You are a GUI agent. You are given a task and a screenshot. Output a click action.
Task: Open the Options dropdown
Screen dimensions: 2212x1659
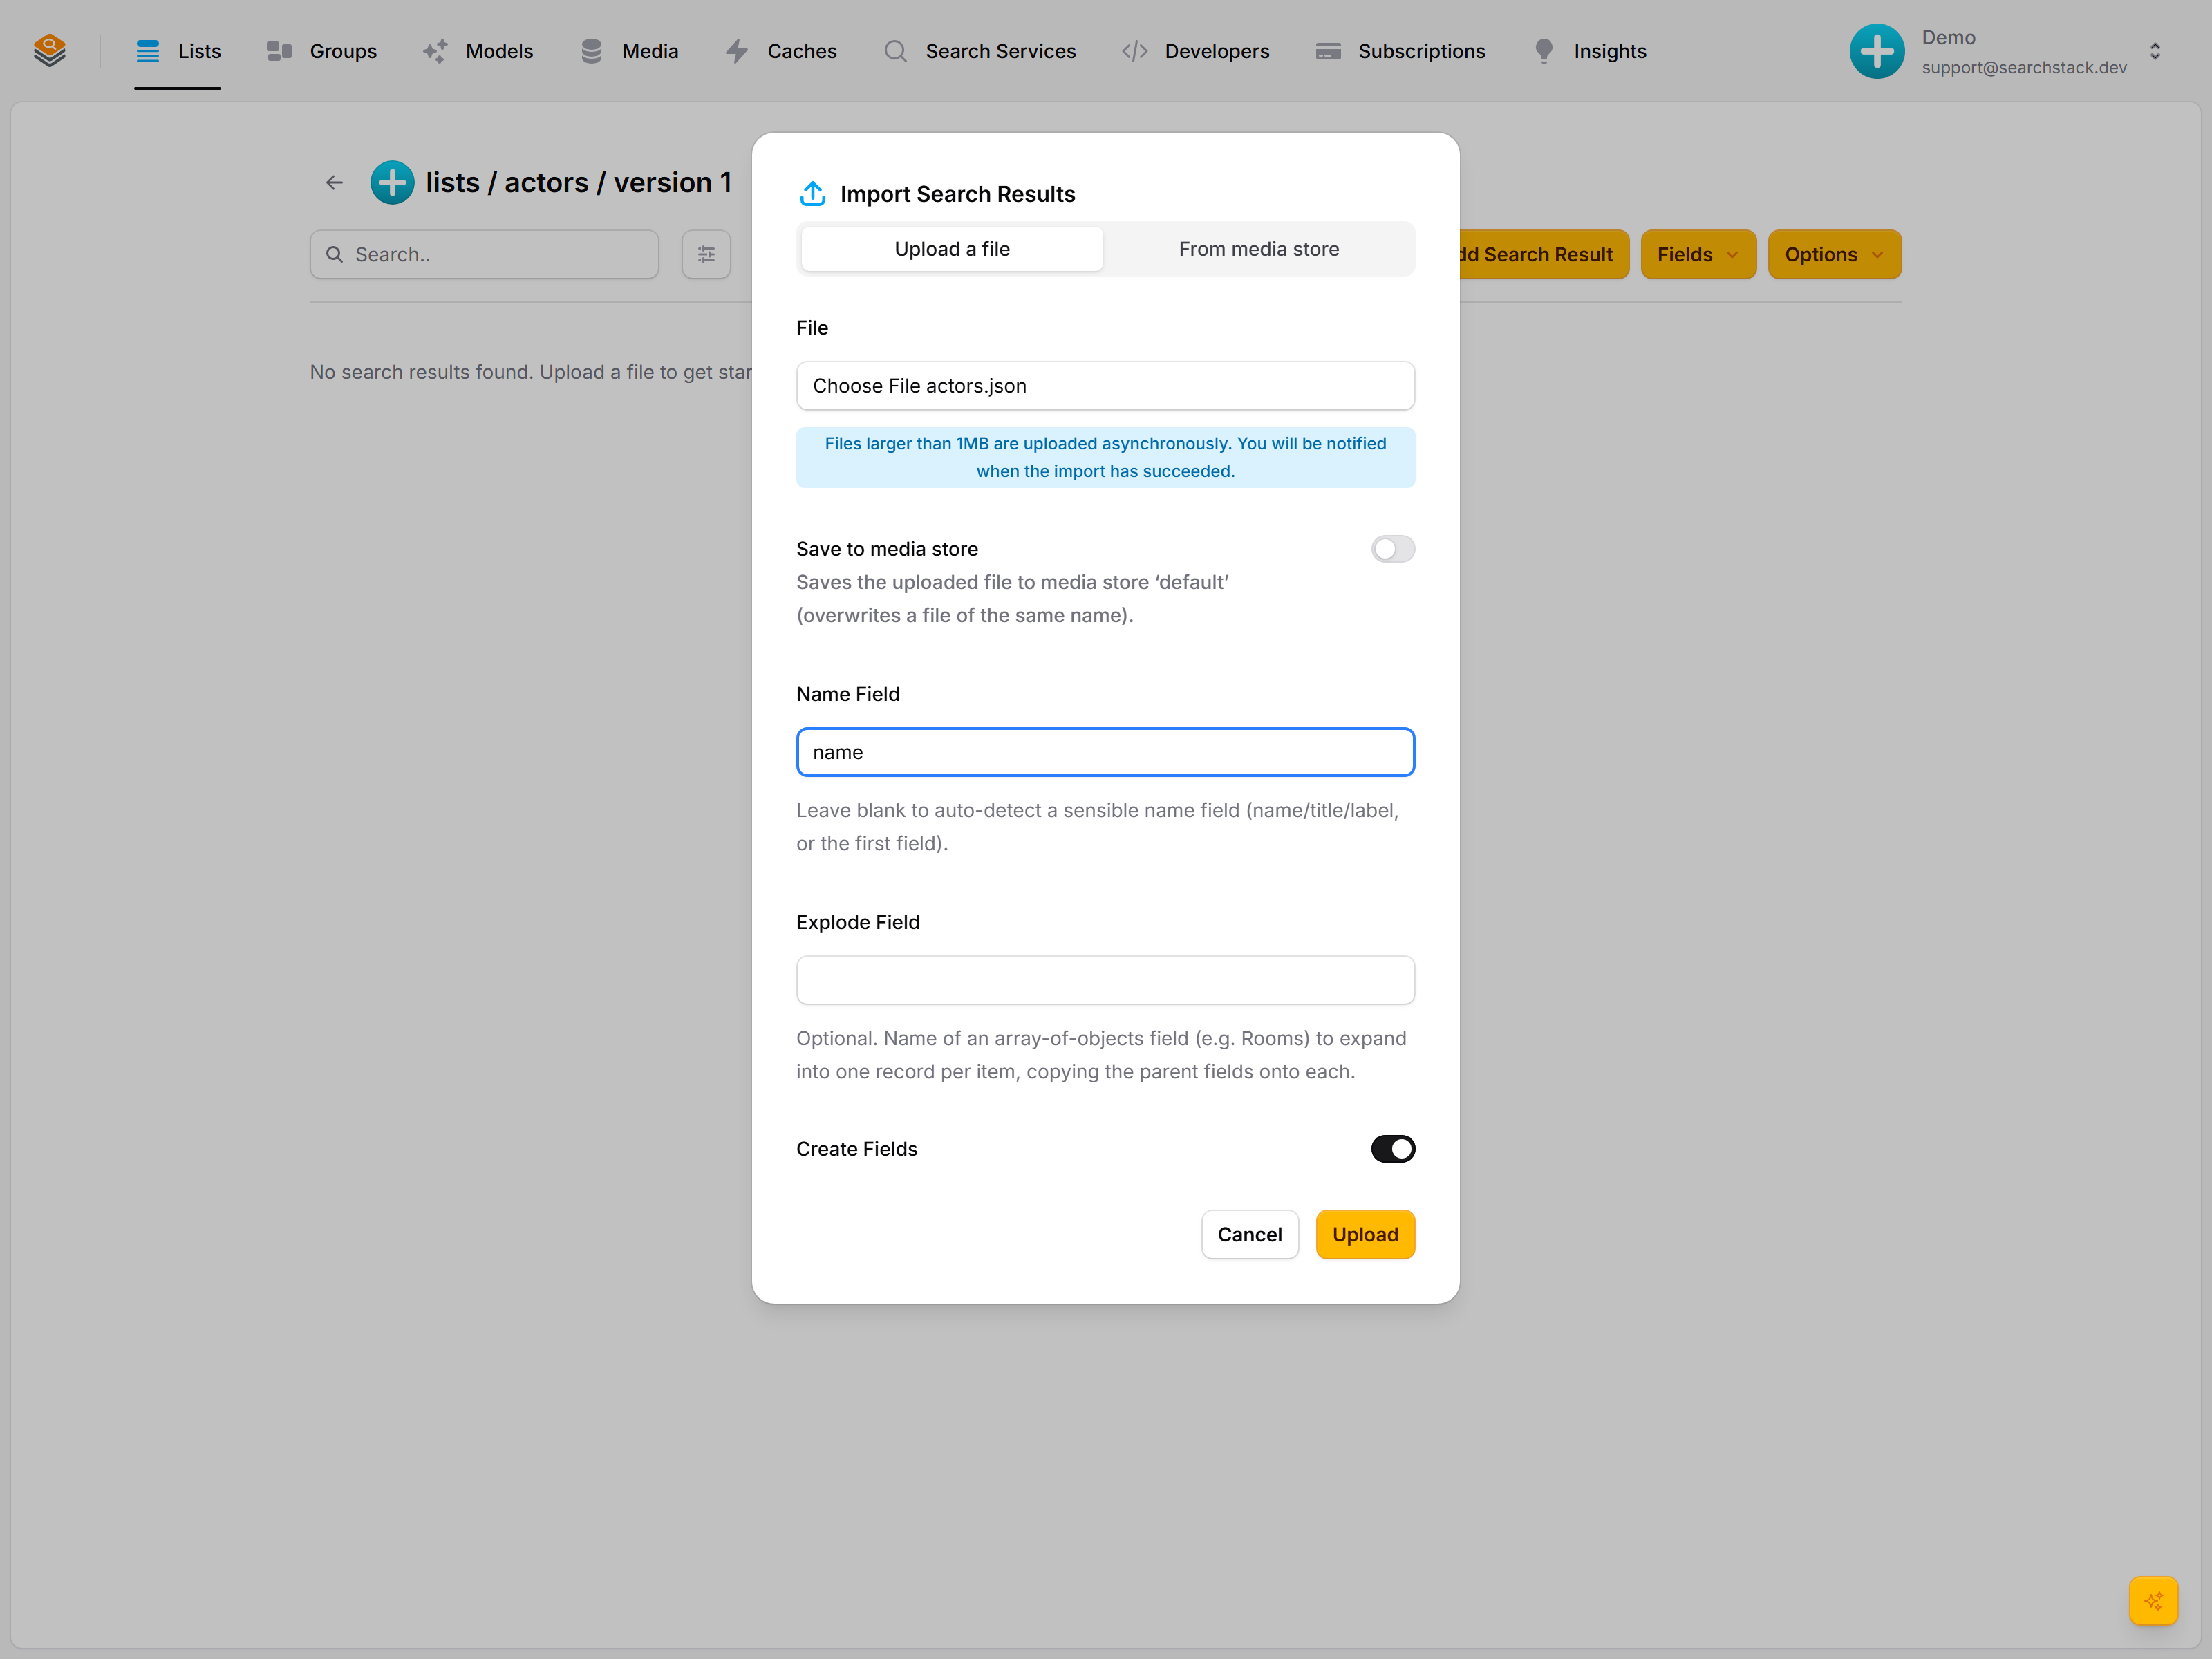(x=1834, y=254)
